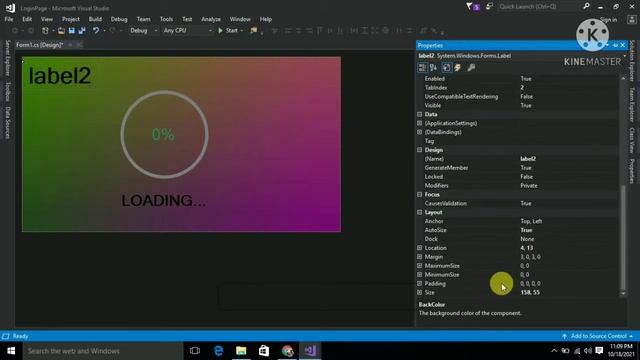Click the Save All toolbar icon
This screenshot has width=640, height=360.
[82, 31]
